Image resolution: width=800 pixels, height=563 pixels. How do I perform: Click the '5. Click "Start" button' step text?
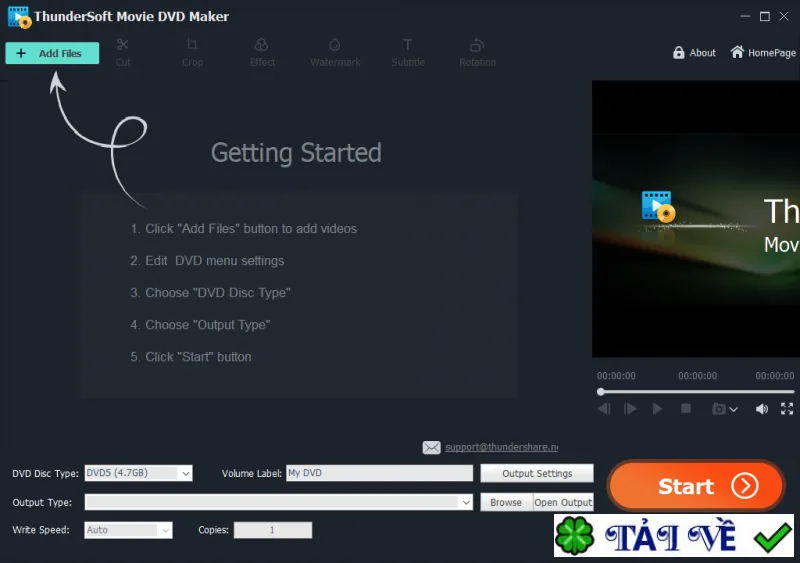(x=190, y=357)
